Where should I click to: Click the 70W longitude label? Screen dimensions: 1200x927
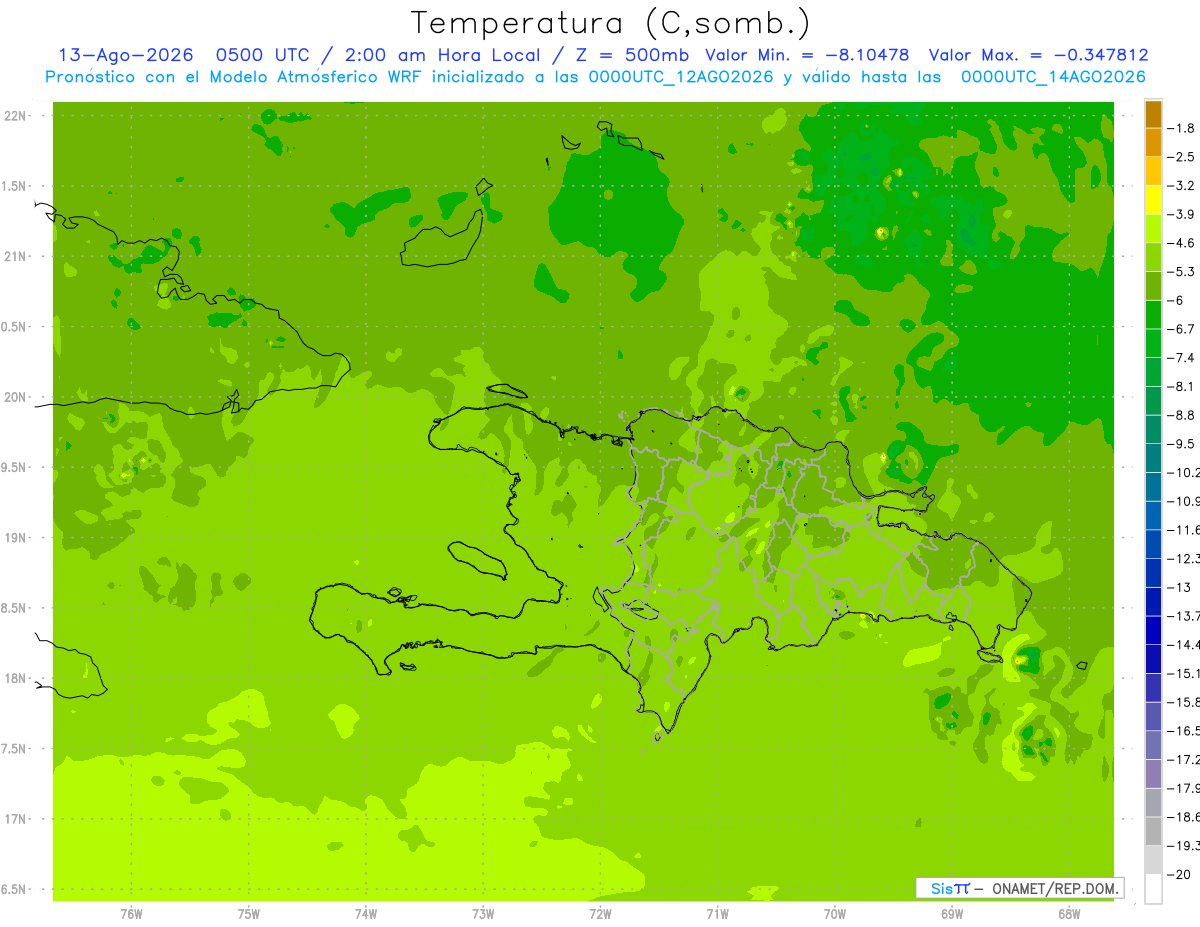click(835, 913)
